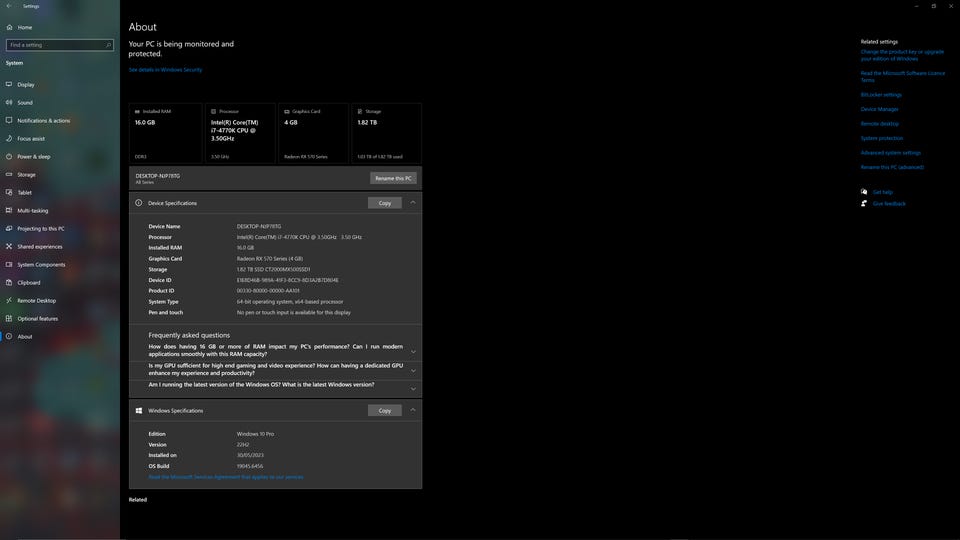Click the Give feedback icon
This screenshot has height=540, width=960.
pyautogui.click(x=864, y=203)
